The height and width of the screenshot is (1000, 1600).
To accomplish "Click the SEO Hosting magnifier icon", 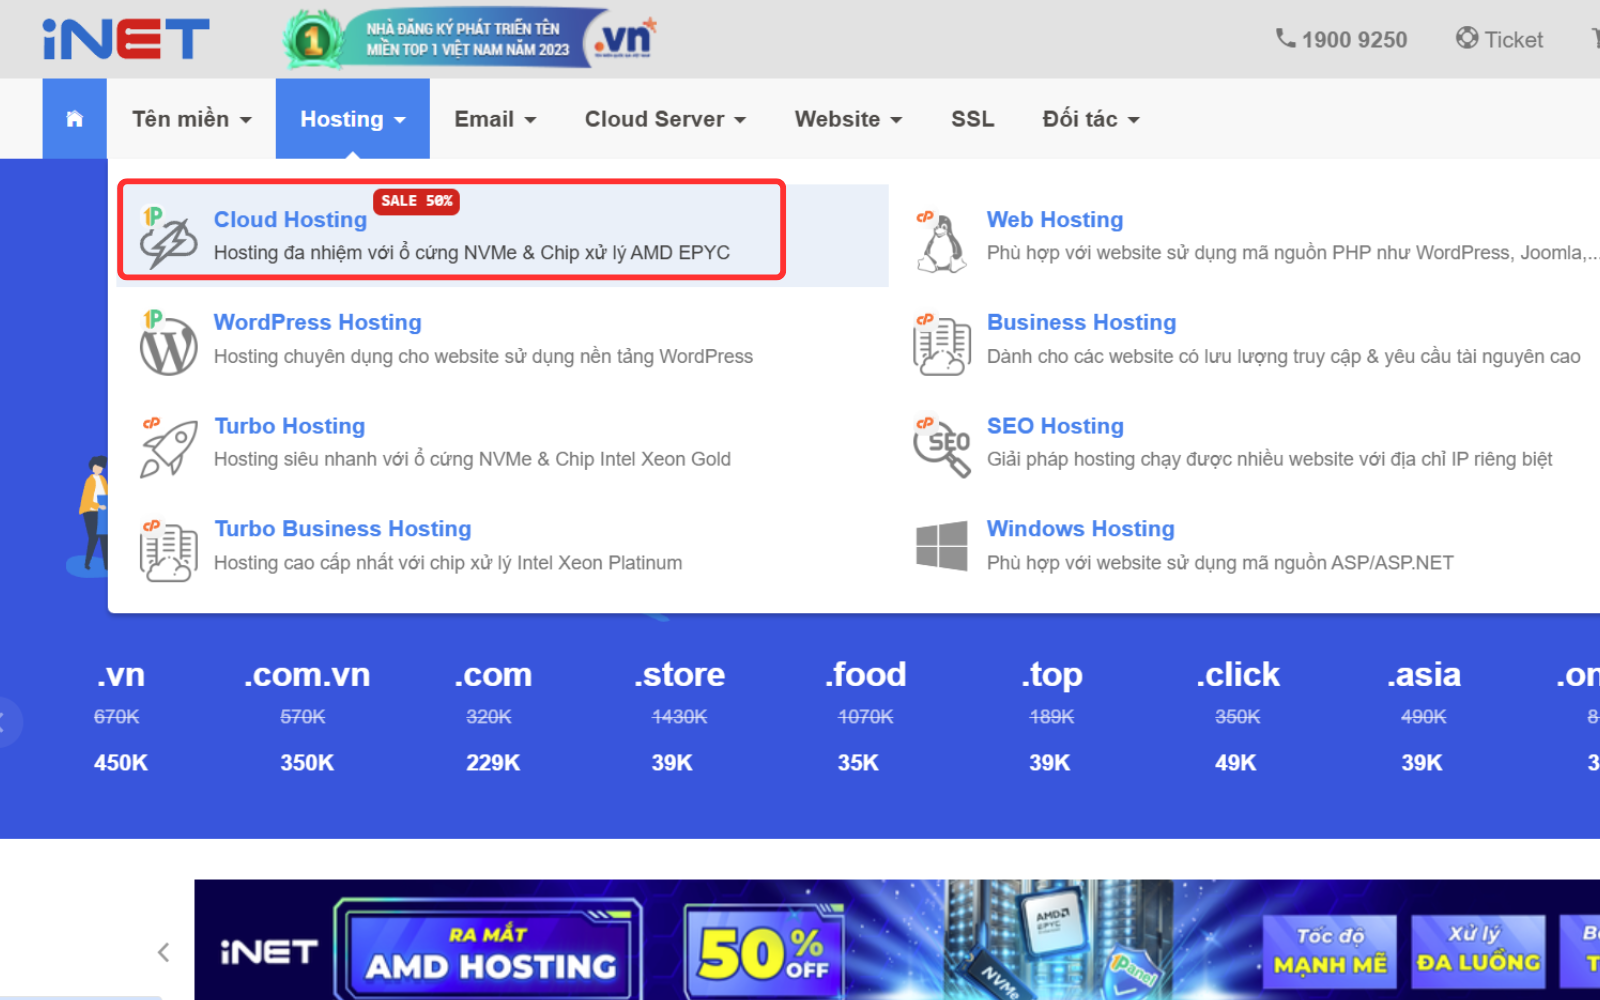I will click(941, 447).
